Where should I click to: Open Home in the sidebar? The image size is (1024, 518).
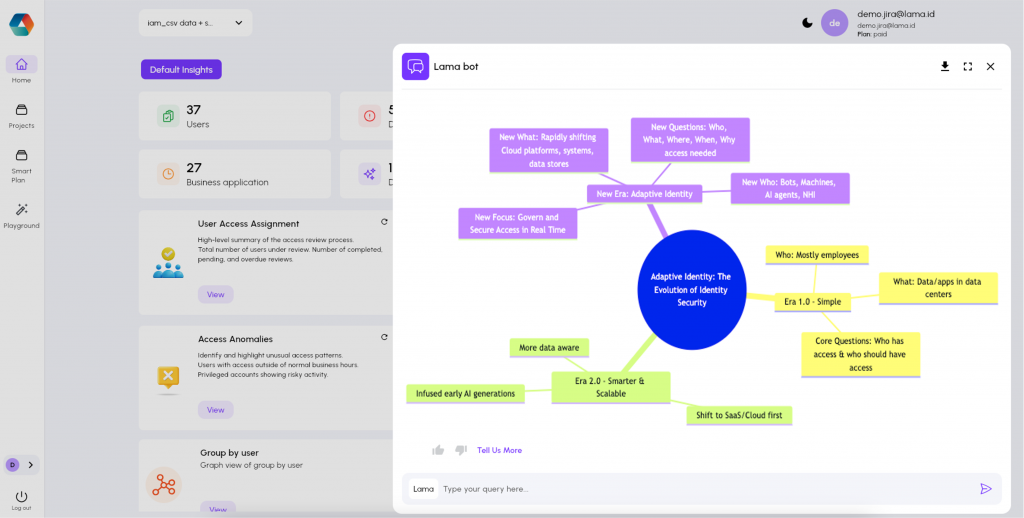tap(21, 69)
